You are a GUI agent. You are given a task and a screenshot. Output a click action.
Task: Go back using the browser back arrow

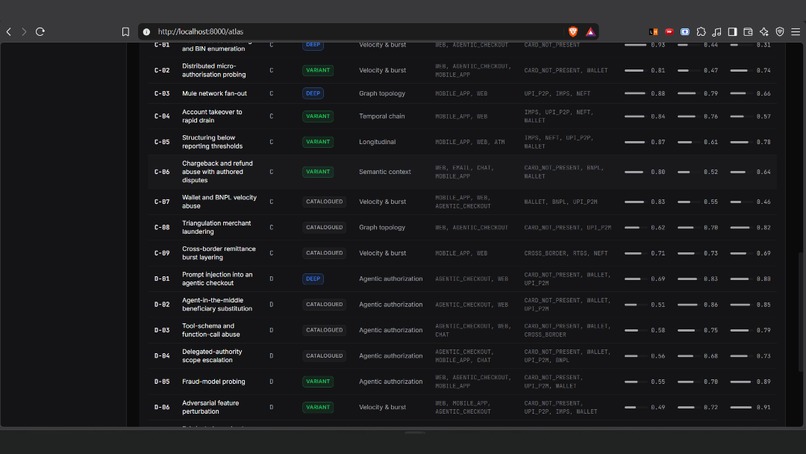point(9,32)
